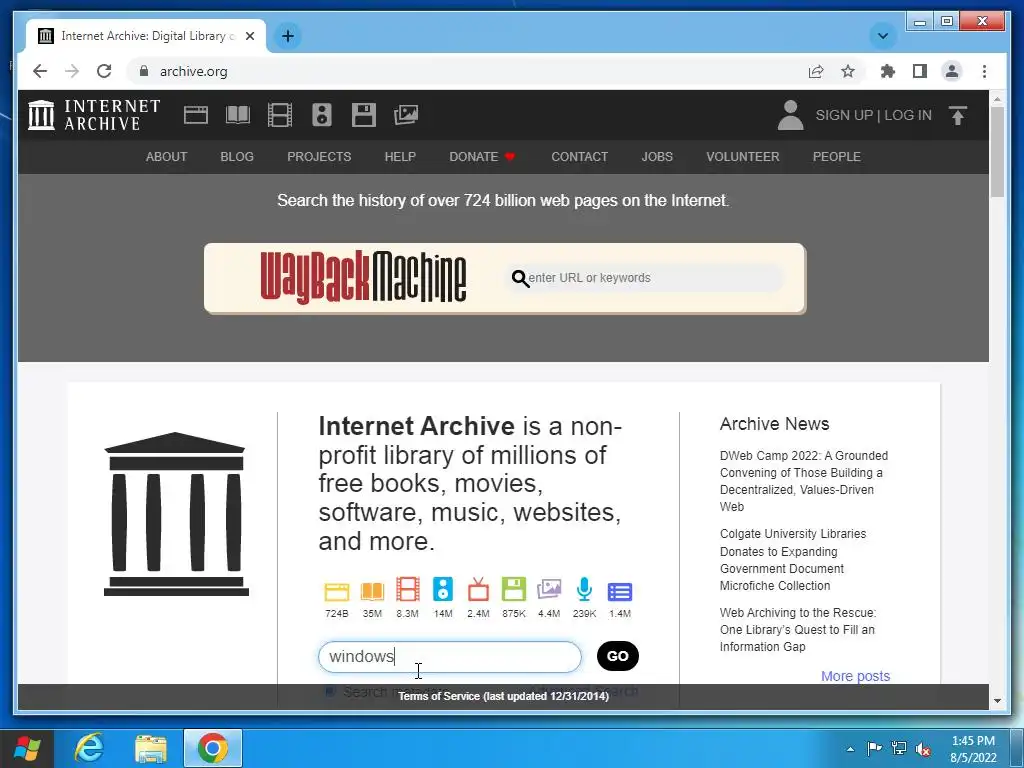This screenshot has width=1024, height=768.
Task: Open the Audio (speaker) icon in the top nav
Action: tap(321, 115)
